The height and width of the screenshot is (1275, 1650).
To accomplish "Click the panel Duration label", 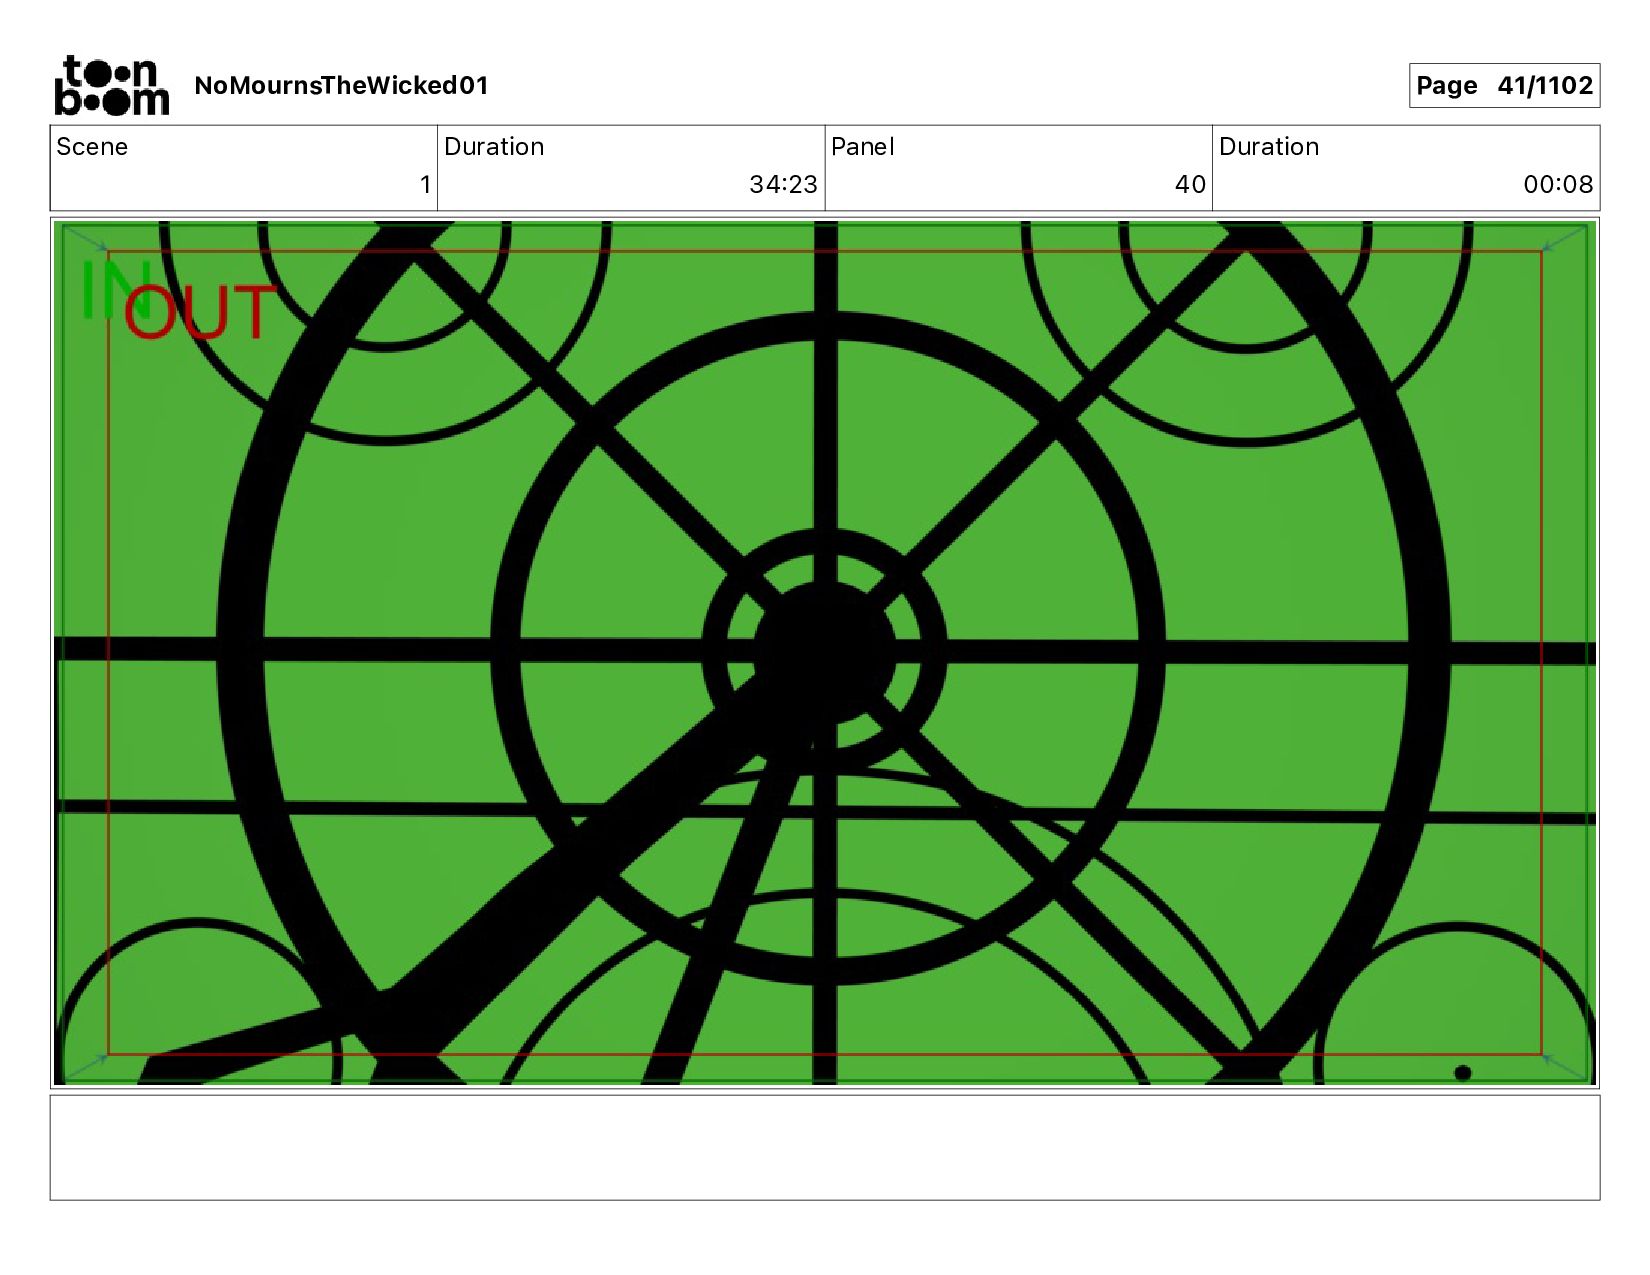I will pos(1269,147).
